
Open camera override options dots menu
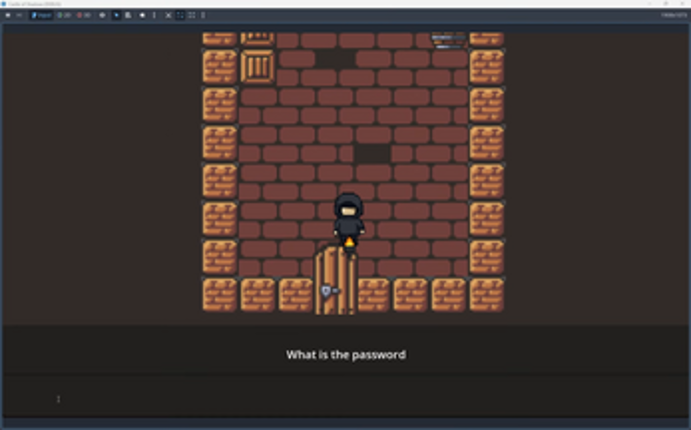154,15
